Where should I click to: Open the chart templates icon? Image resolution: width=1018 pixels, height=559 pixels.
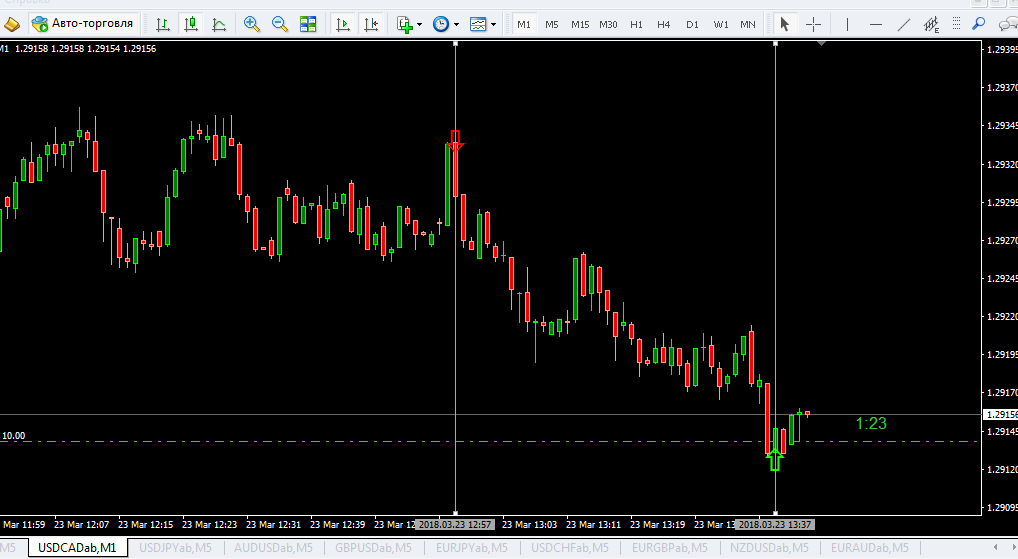[478, 25]
